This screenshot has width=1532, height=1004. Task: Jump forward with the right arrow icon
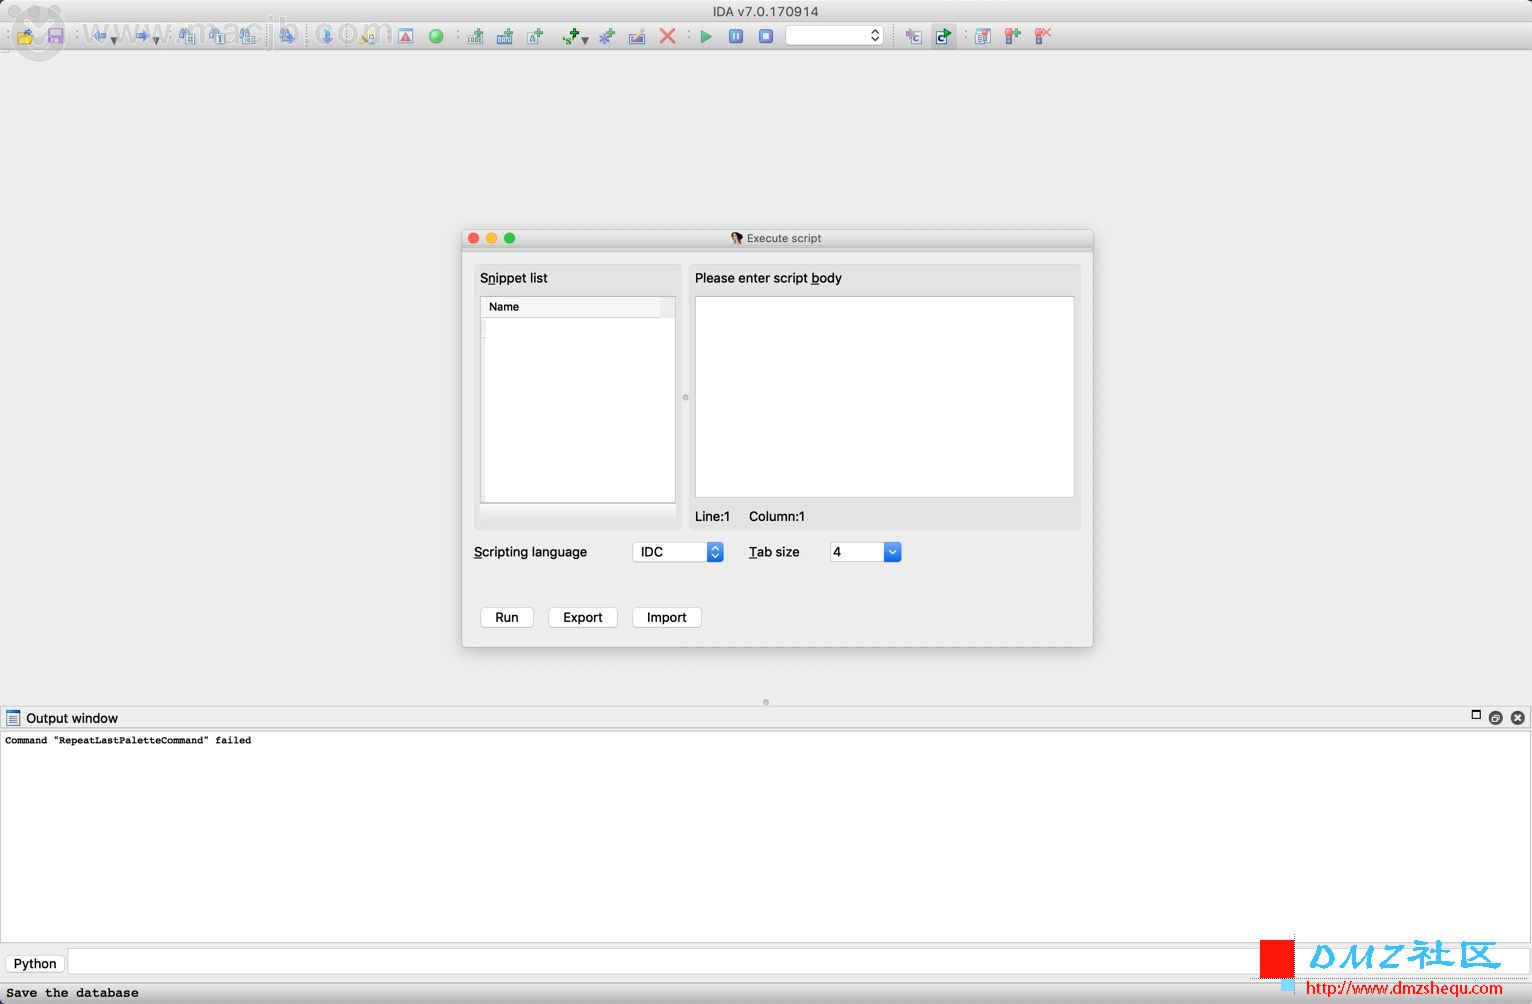tap(142, 35)
